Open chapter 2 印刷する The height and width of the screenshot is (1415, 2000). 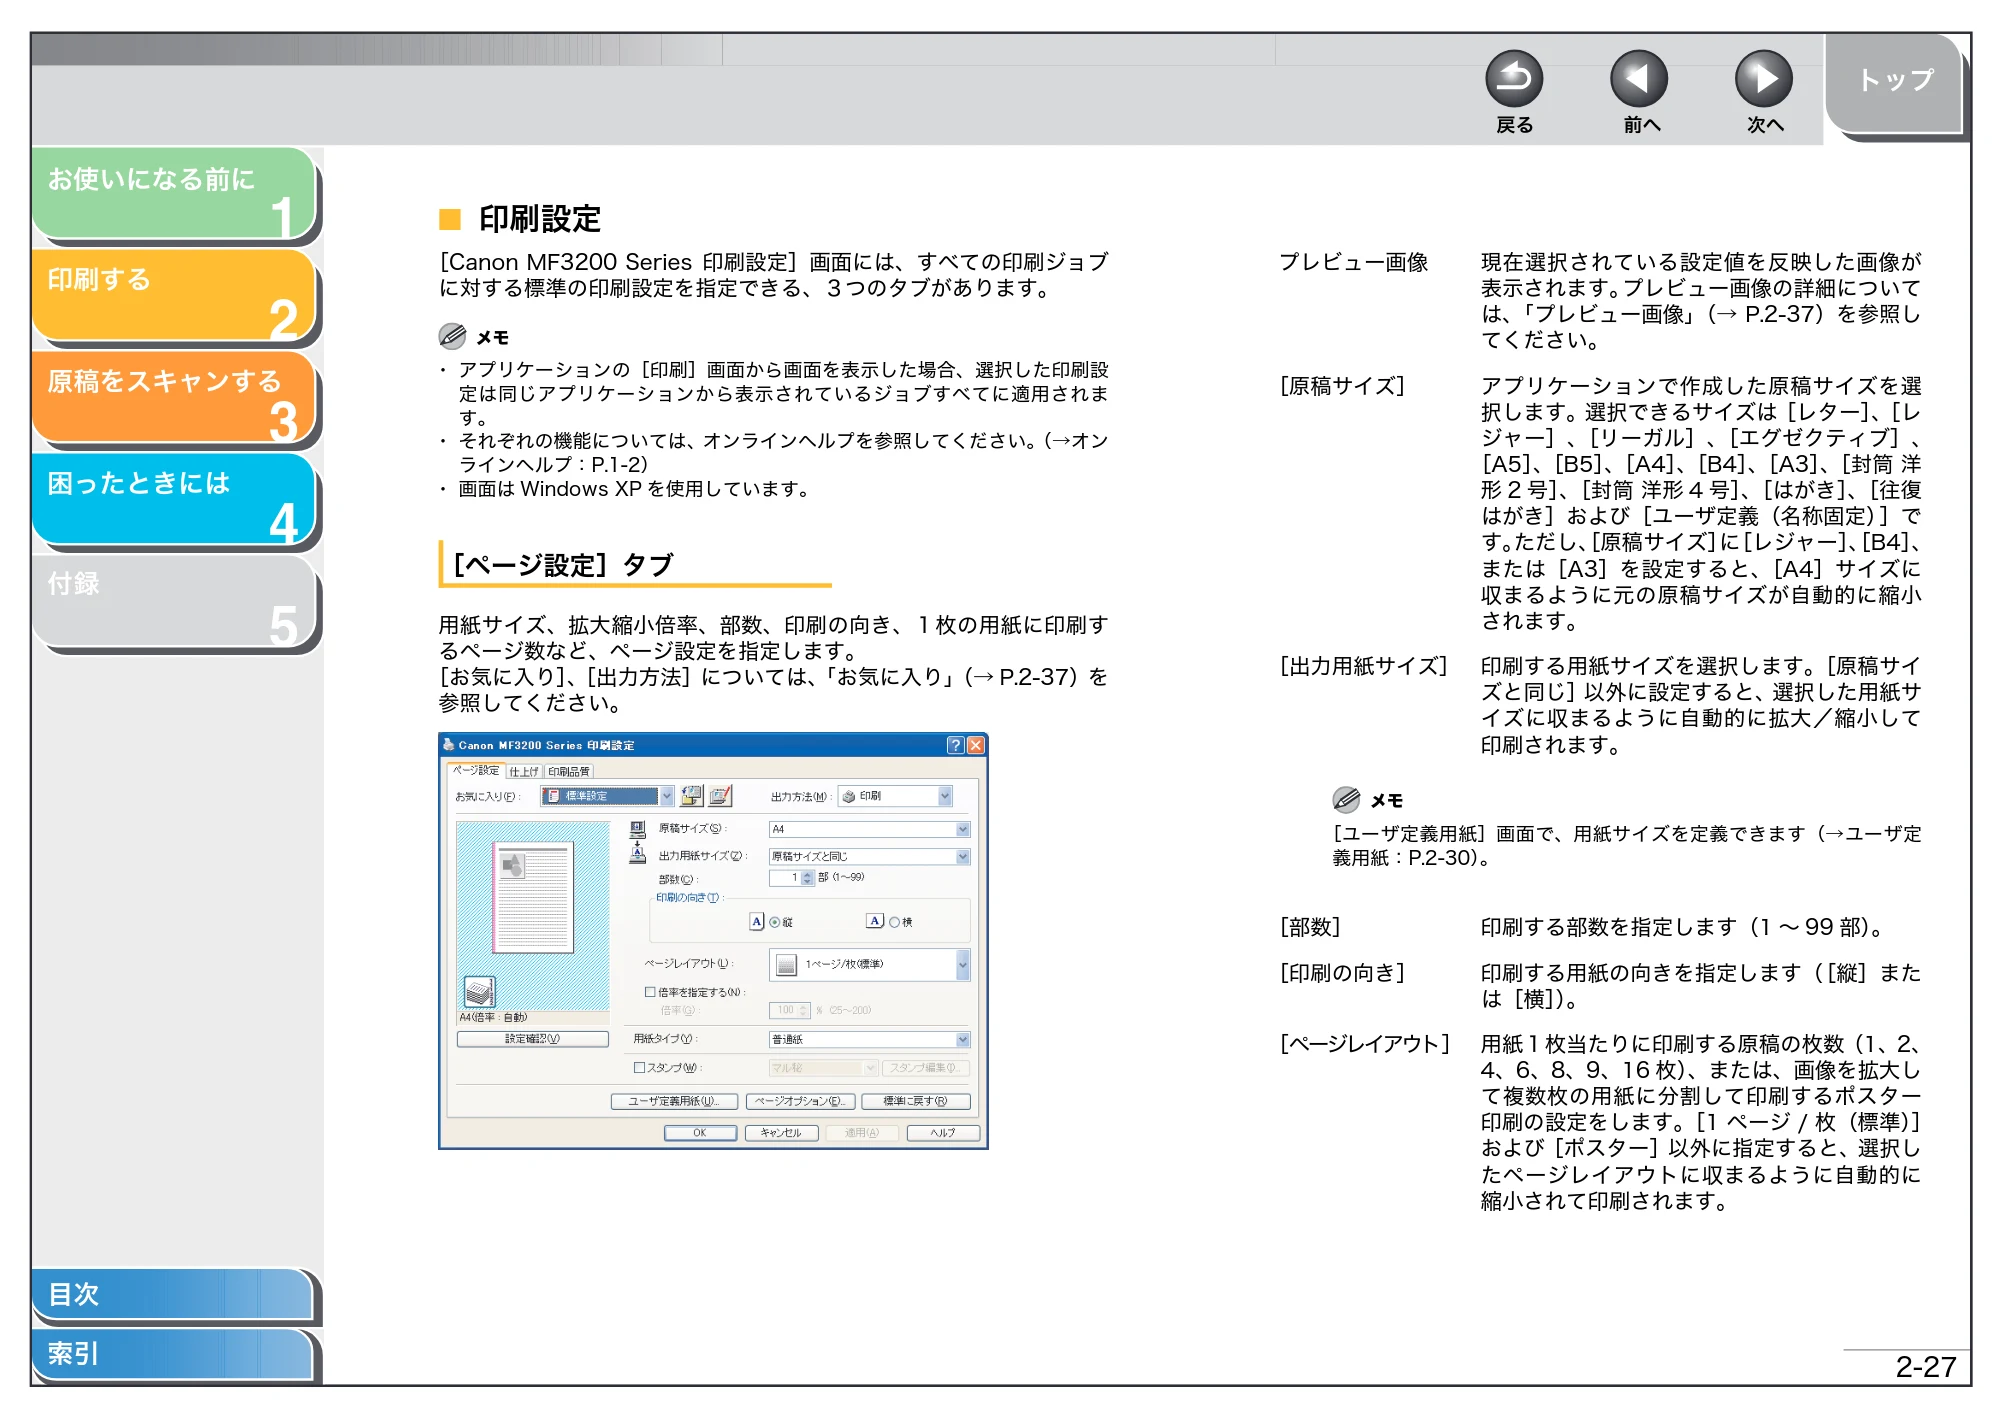174,295
